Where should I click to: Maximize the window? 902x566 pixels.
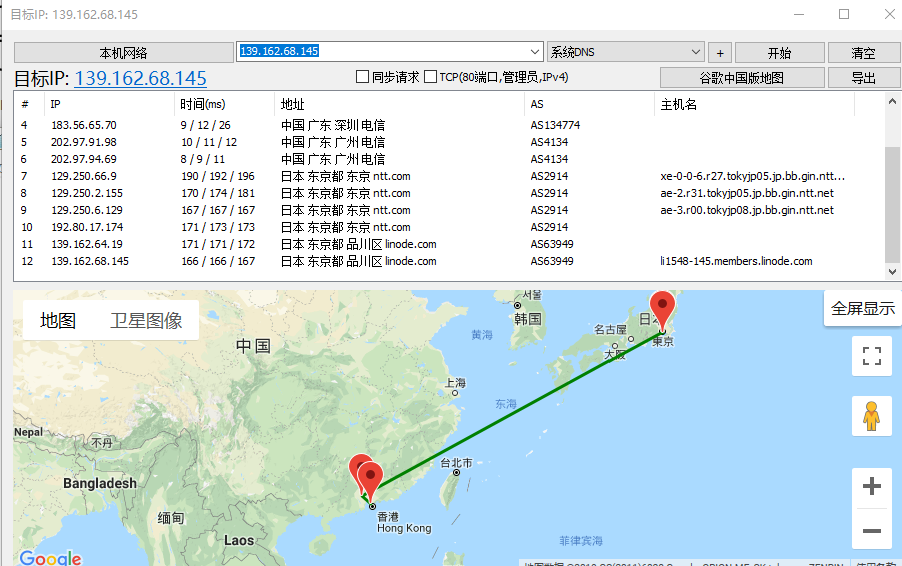coord(844,14)
